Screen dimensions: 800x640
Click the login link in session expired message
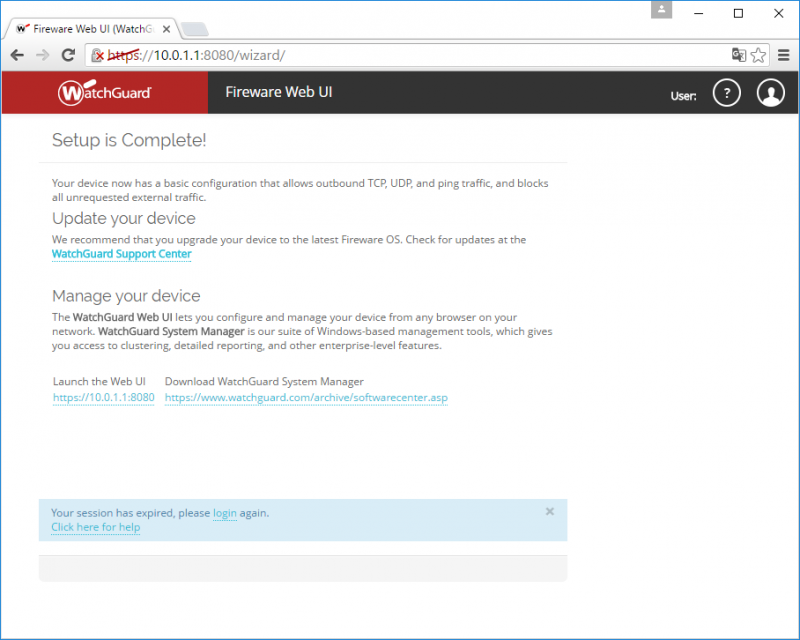pyautogui.click(x=224, y=513)
